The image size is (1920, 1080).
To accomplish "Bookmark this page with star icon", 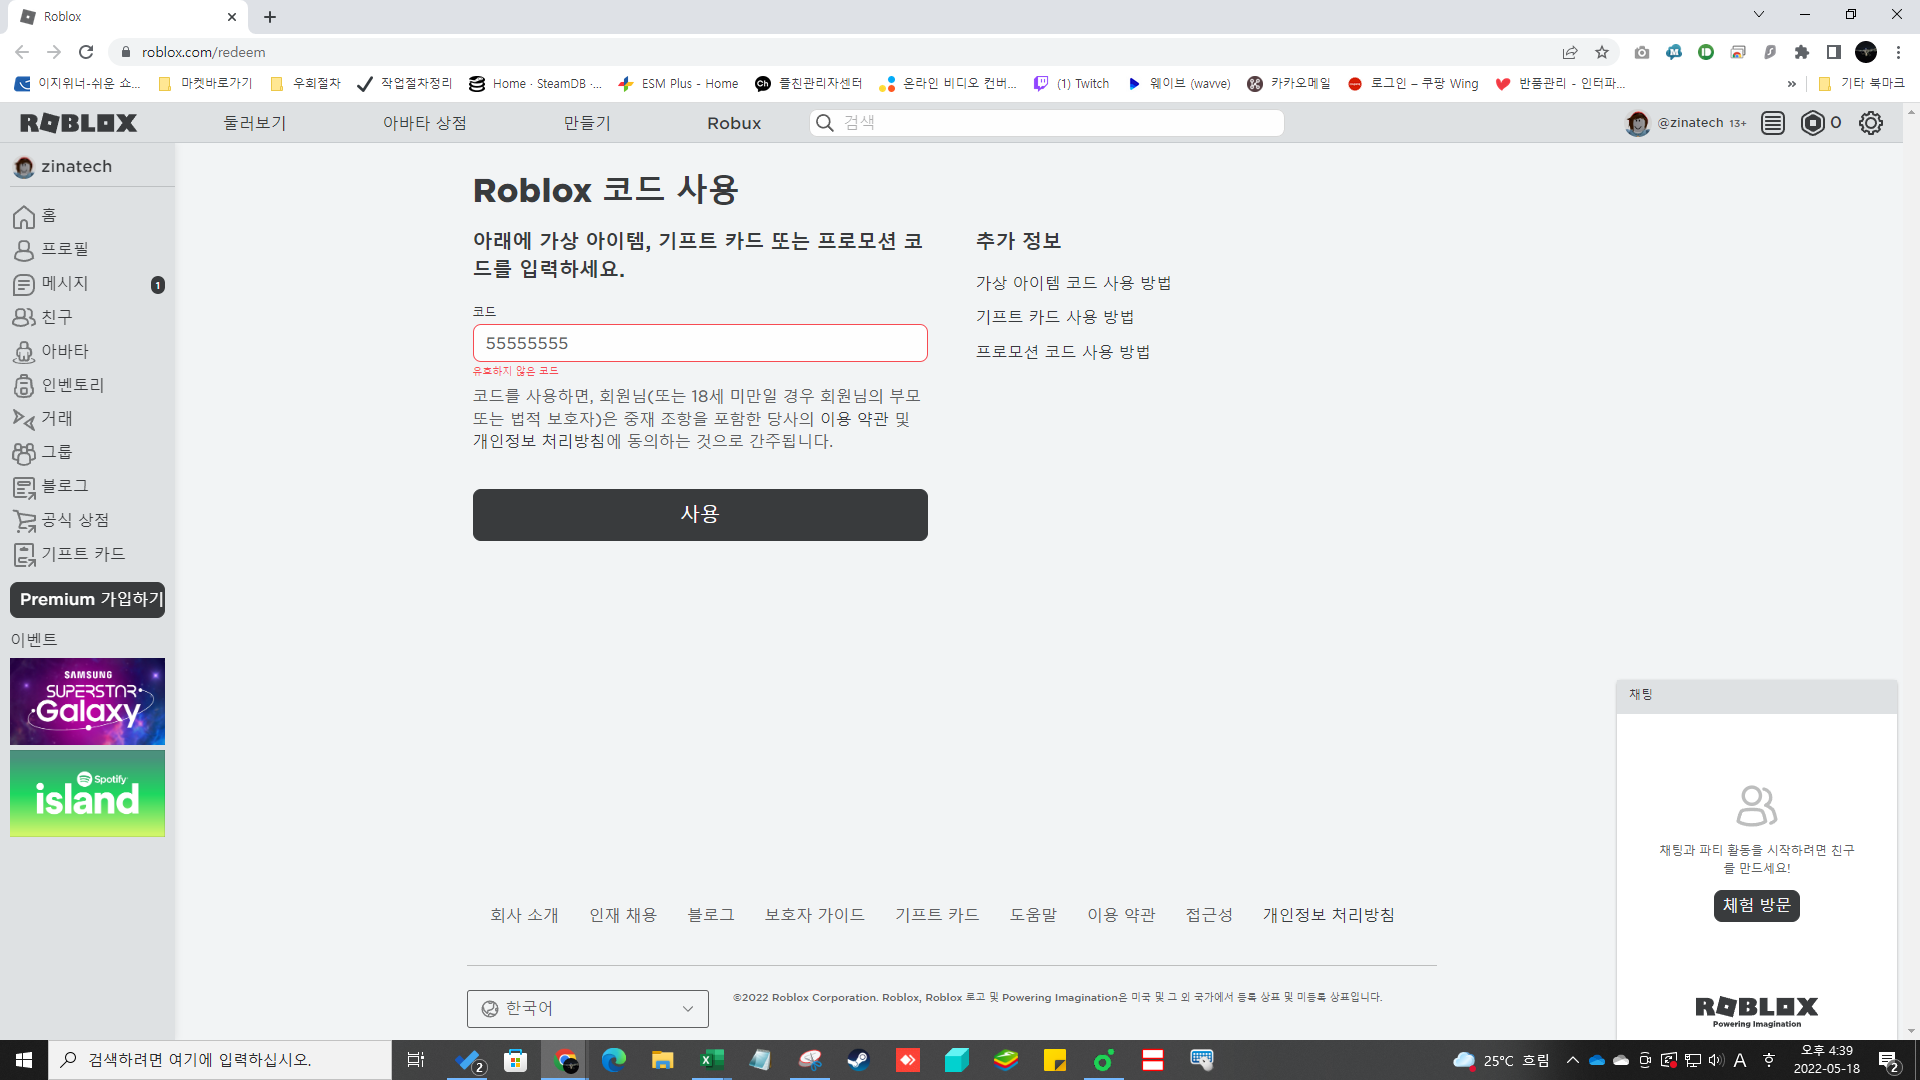I will coord(1602,52).
